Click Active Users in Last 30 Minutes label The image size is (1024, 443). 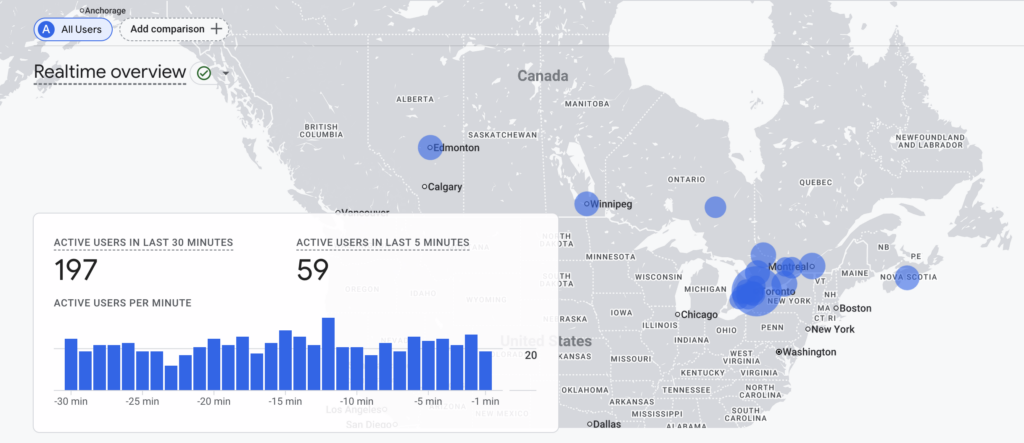tap(143, 242)
